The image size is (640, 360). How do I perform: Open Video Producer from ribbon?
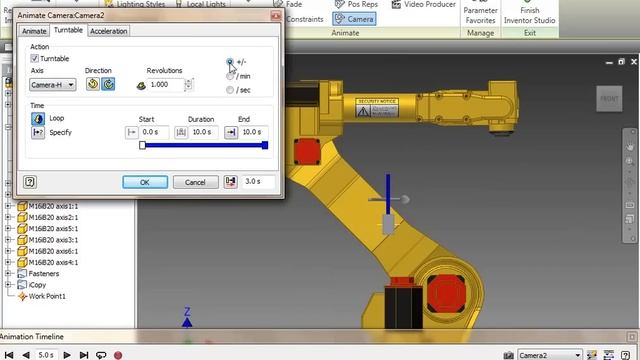423,4
